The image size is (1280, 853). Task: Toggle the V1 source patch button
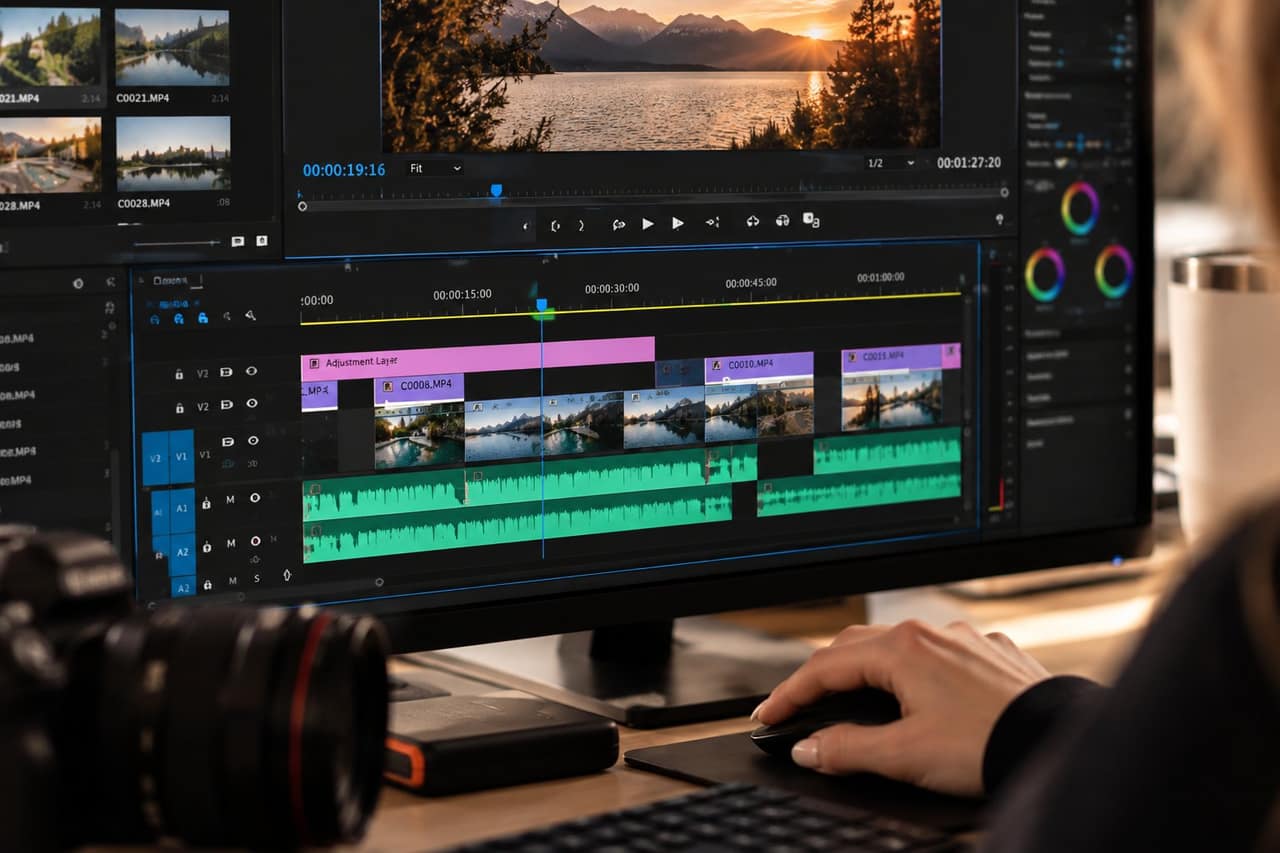181,457
